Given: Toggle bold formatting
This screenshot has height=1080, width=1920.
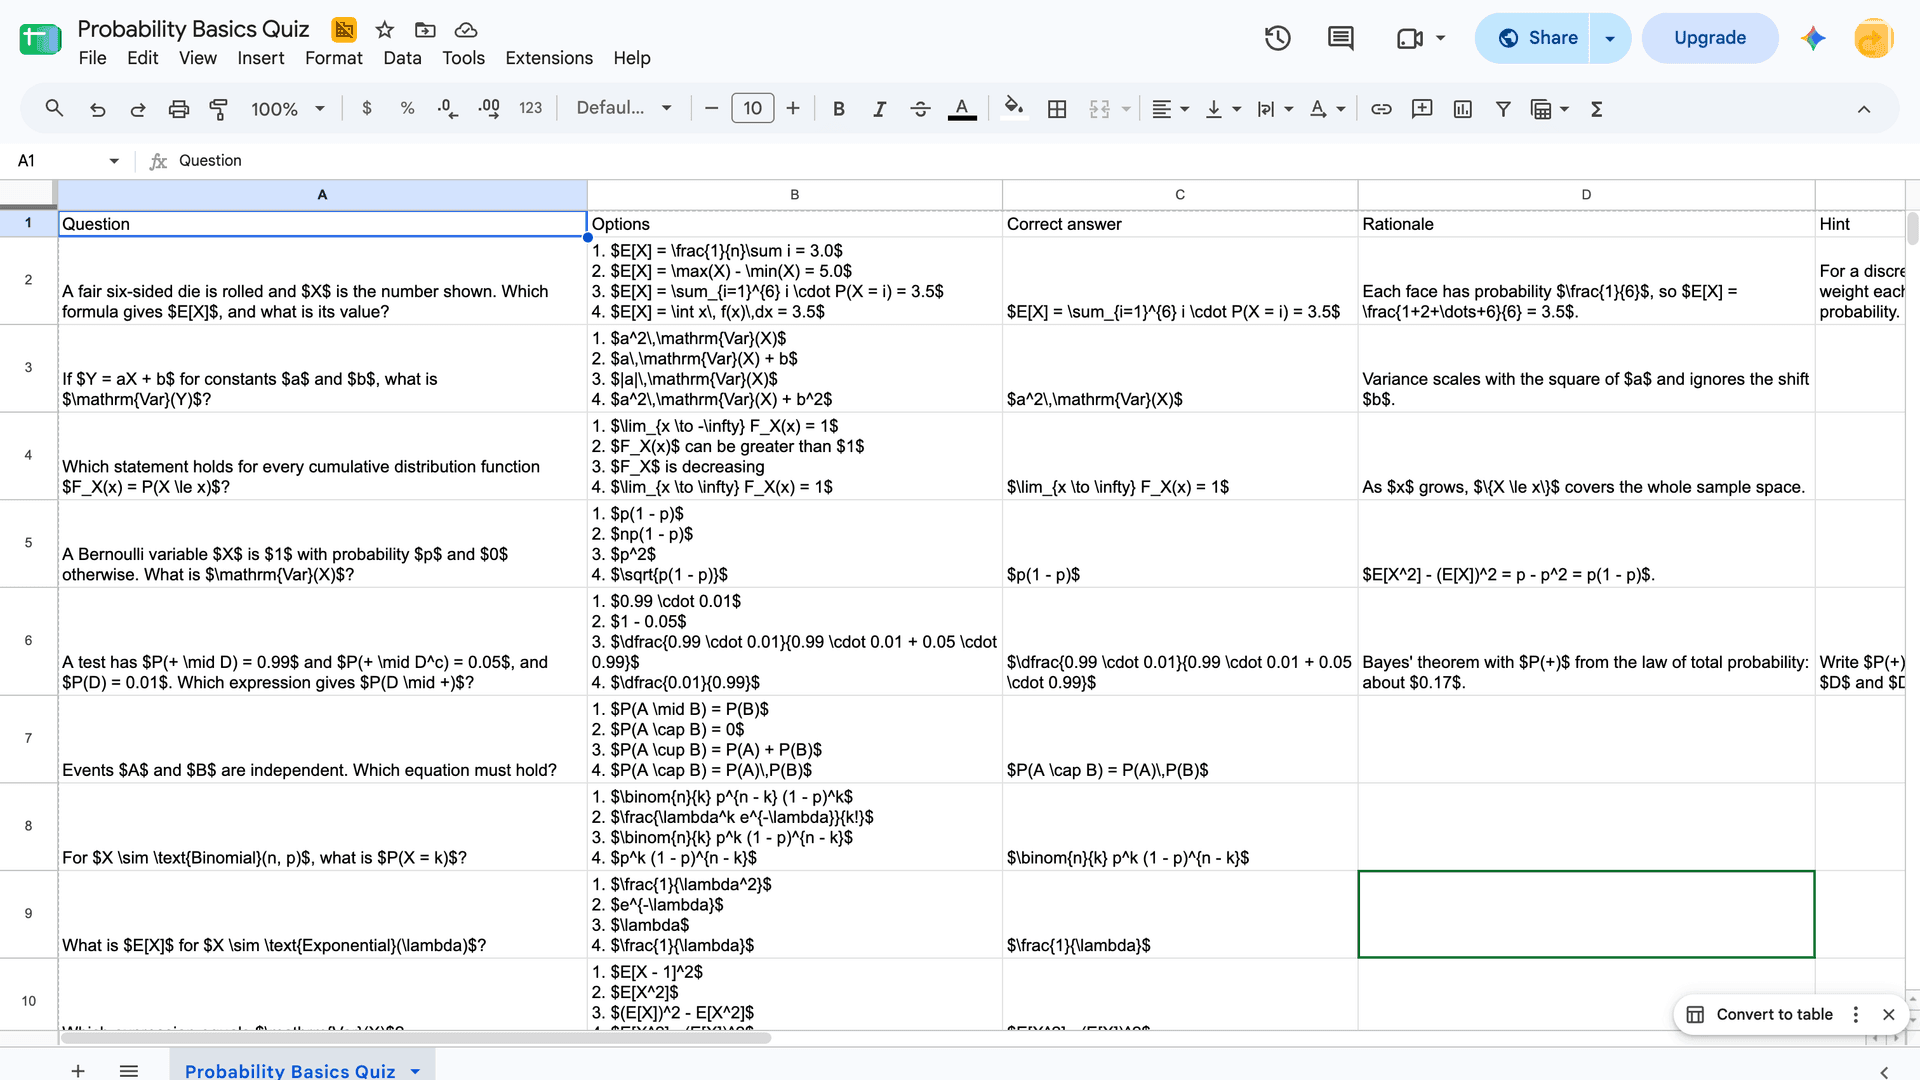Looking at the screenshot, I should (x=839, y=109).
